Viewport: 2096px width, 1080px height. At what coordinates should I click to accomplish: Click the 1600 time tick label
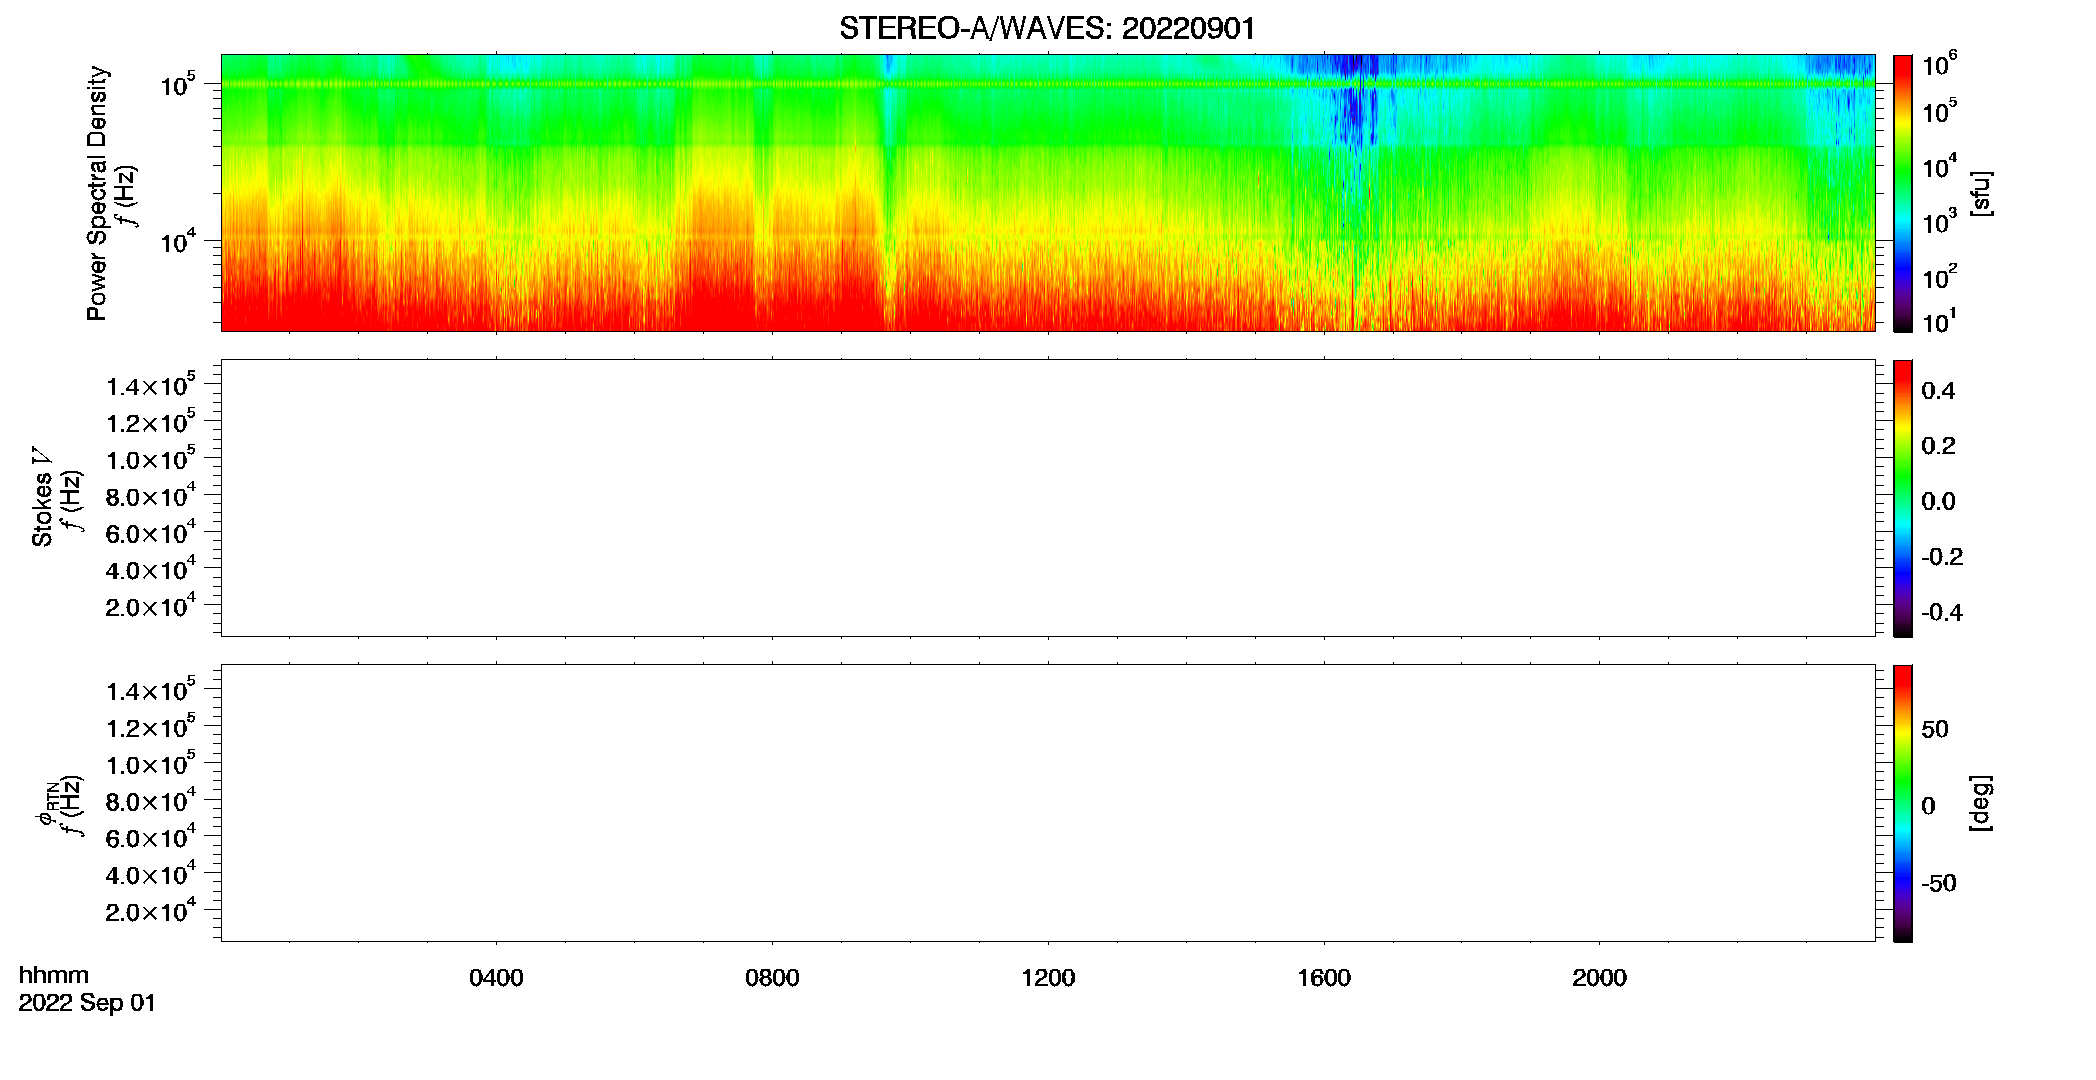click(x=1324, y=978)
